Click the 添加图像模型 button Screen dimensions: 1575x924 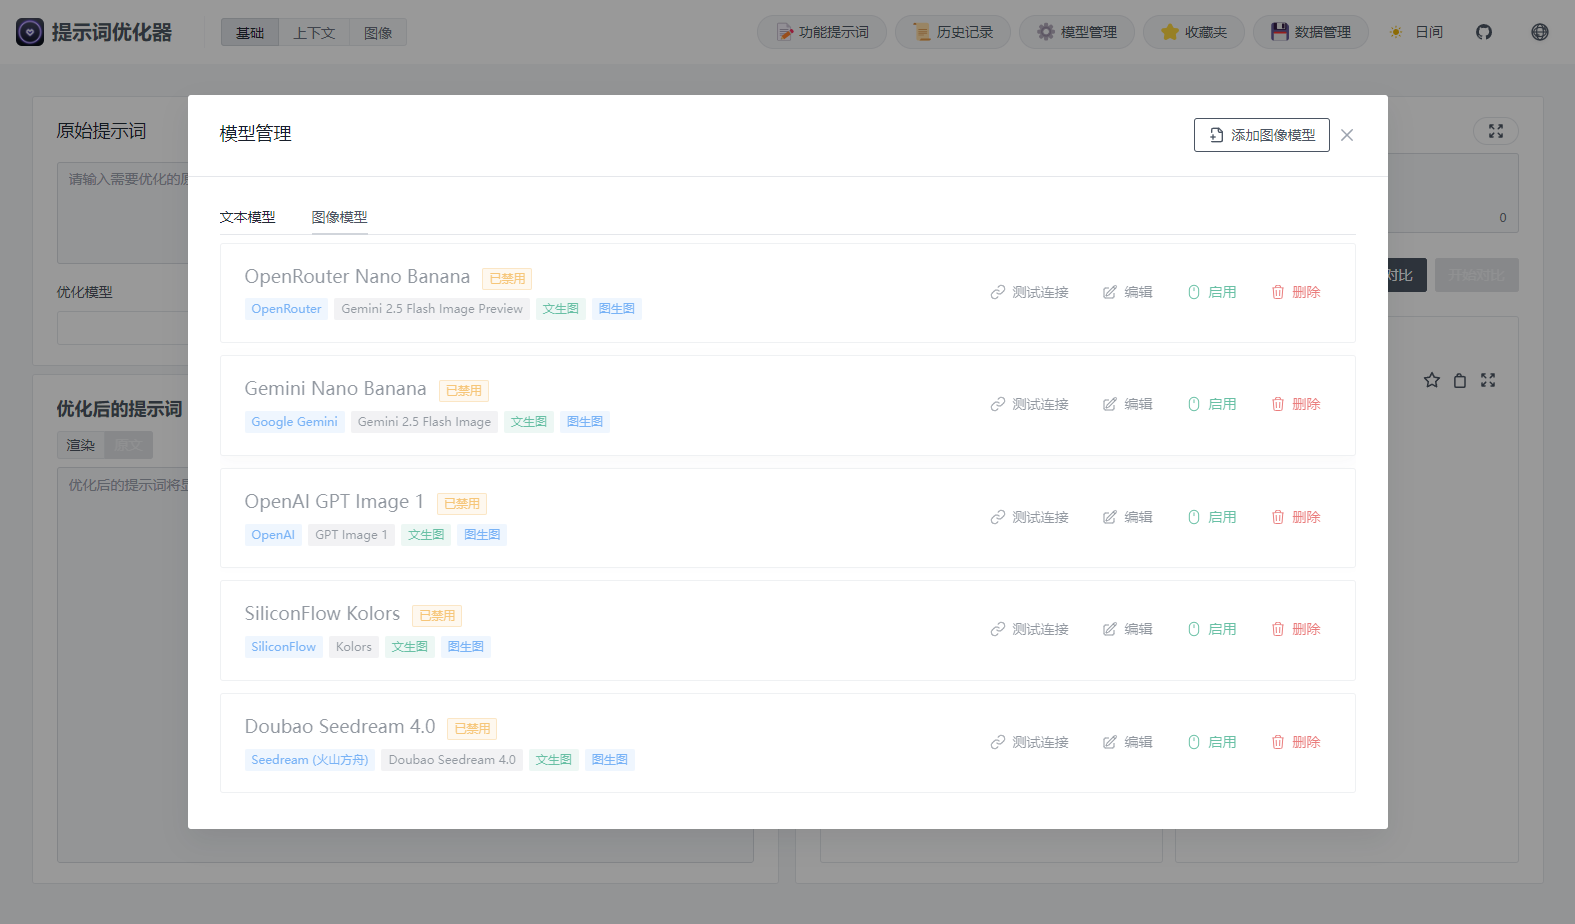pyautogui.click(x=1261, y=135)
